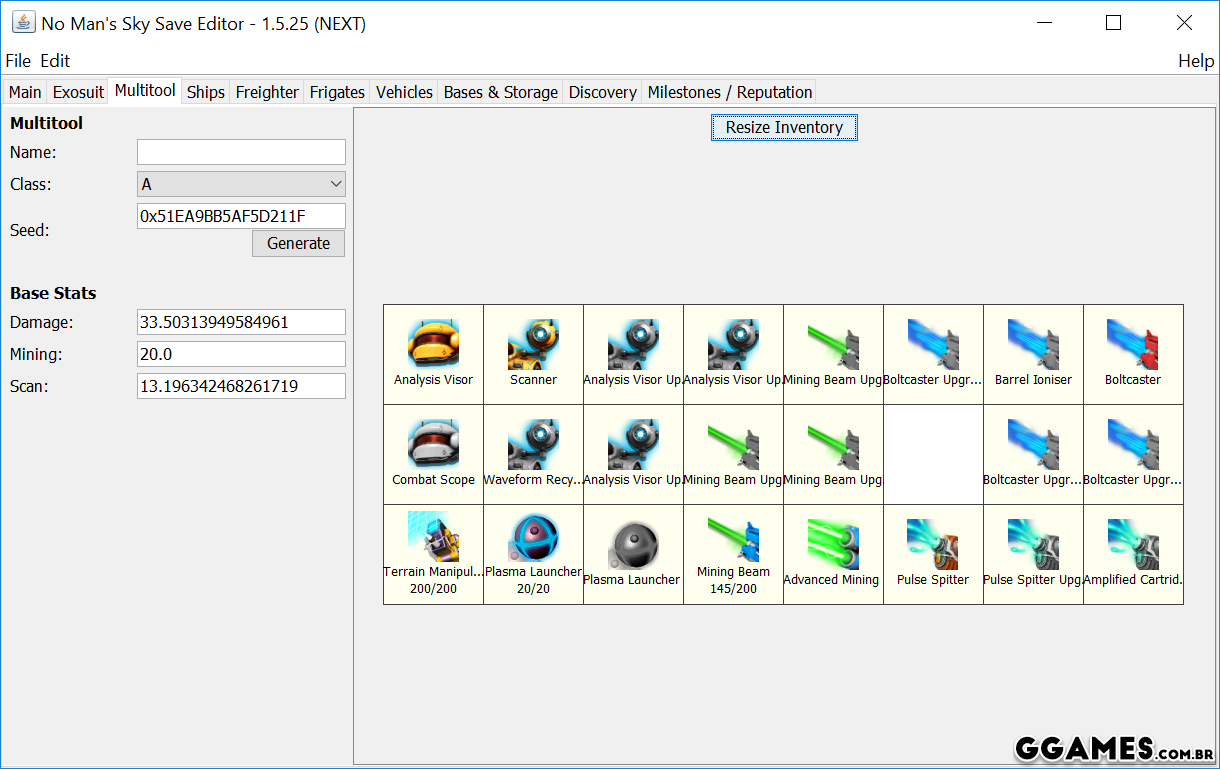Focus the Damage base stat field

point(241,322)
